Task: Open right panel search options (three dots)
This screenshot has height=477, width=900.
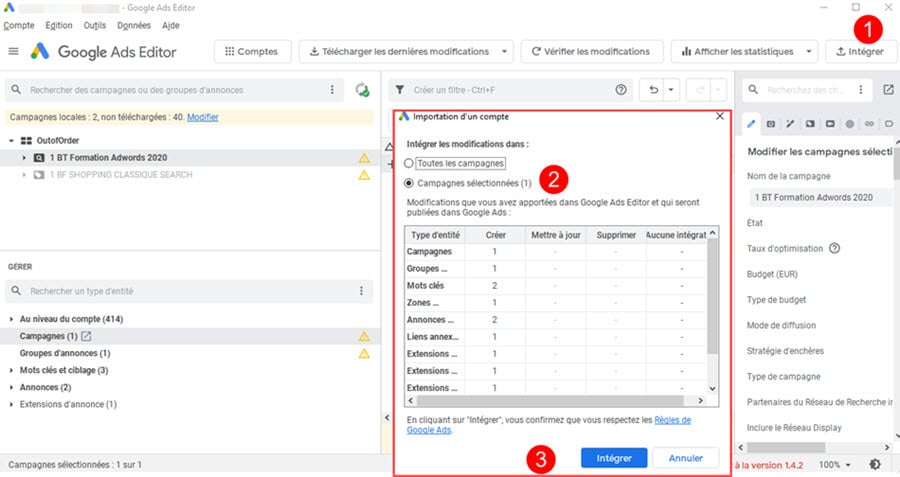Action: pos(860,90)
